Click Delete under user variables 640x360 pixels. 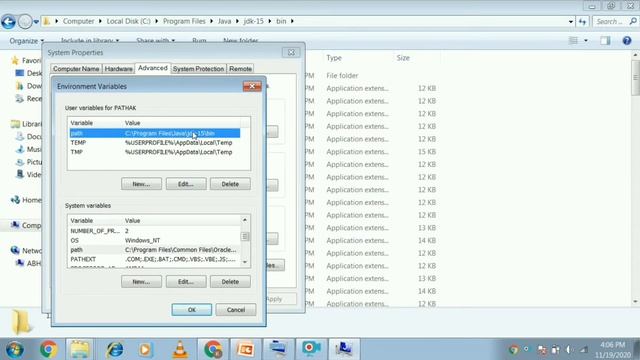point(230,184)
